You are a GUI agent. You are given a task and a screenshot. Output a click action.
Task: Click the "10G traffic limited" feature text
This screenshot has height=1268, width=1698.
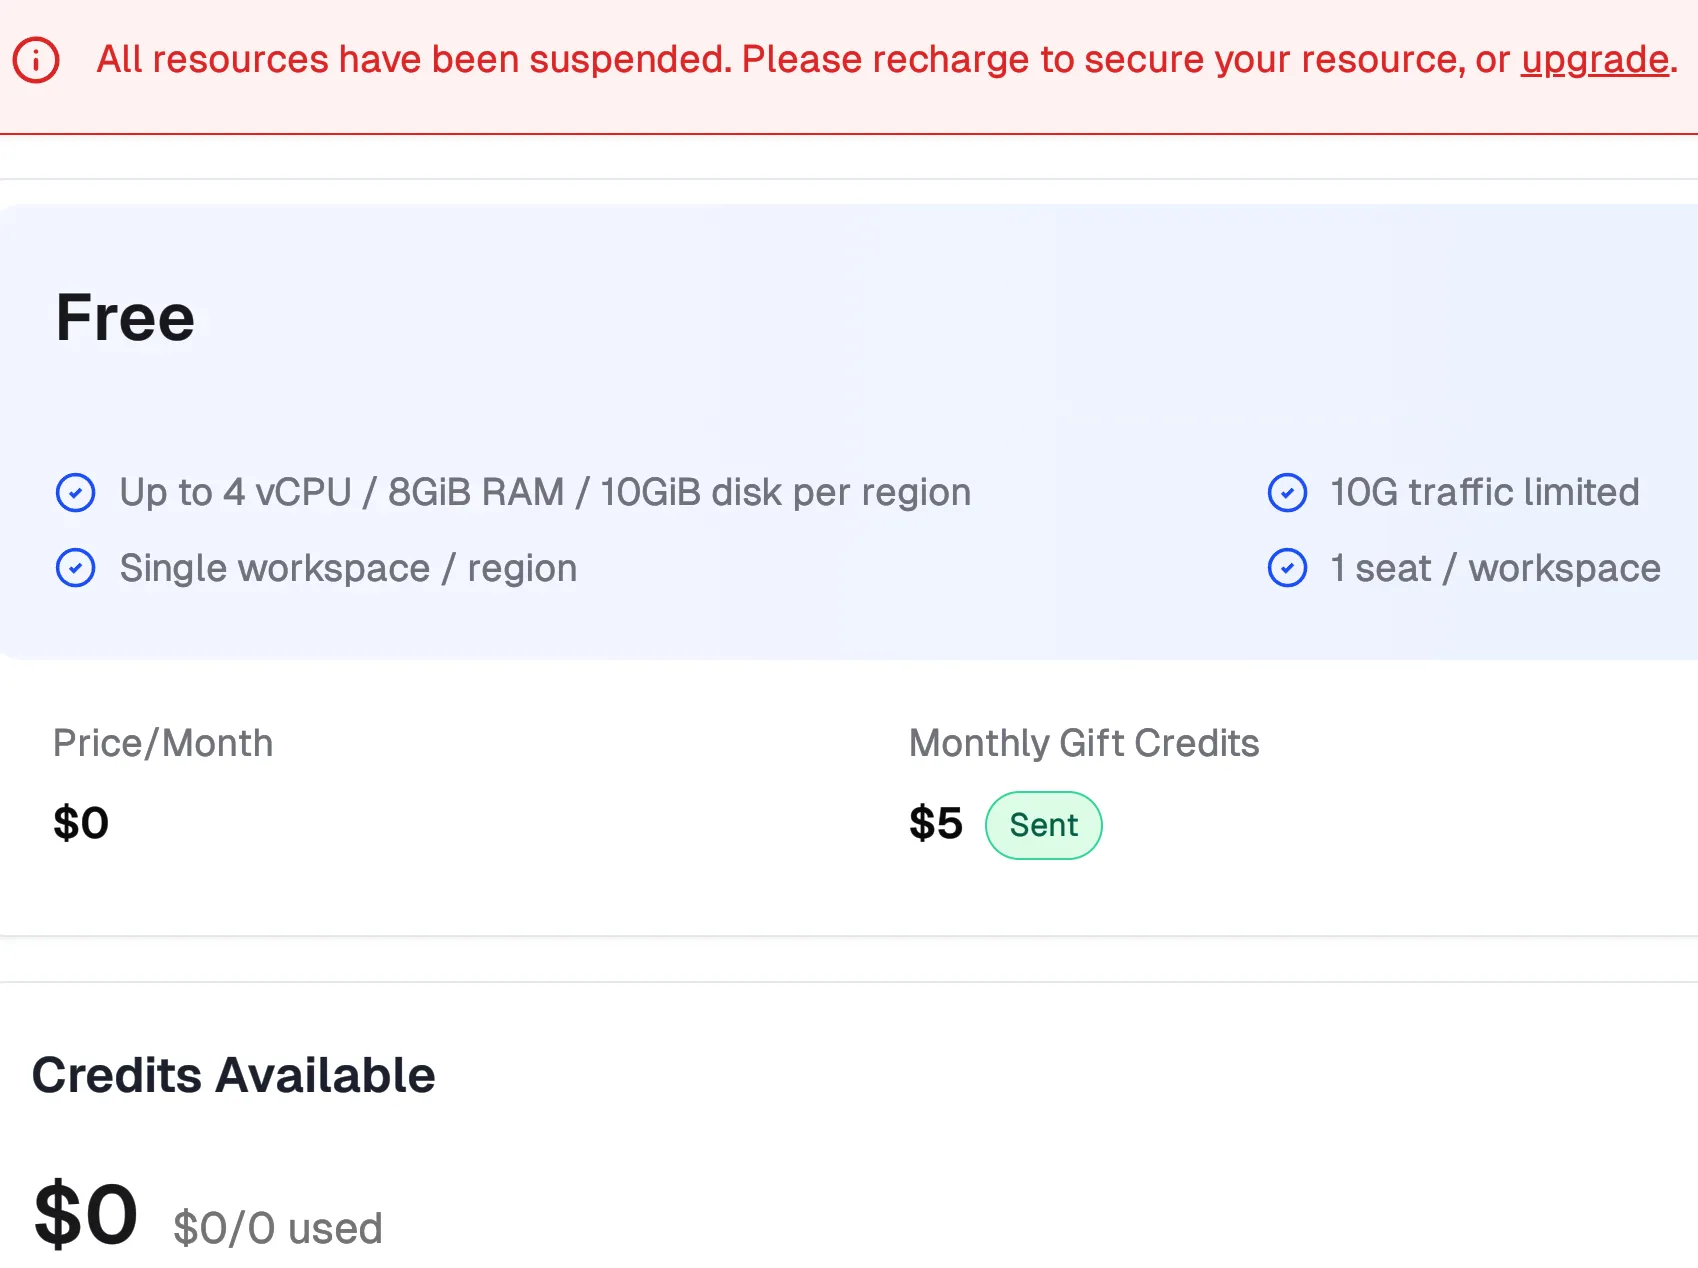pyautogui.click(x=1484, y=492)
